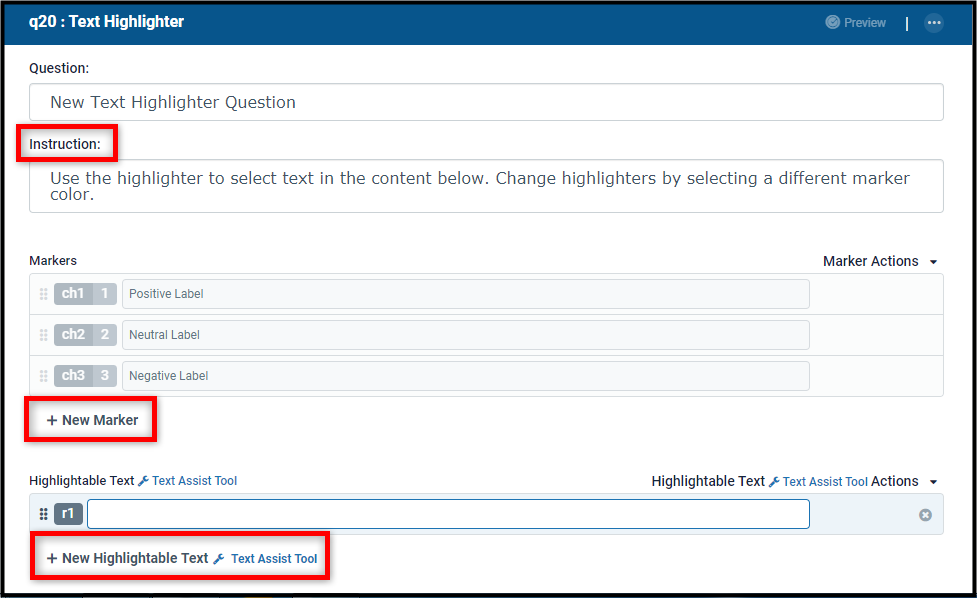Open the three-dots options menu in header
The height and width of the screenshot is (598, 977).
click(x=933, y=23)
